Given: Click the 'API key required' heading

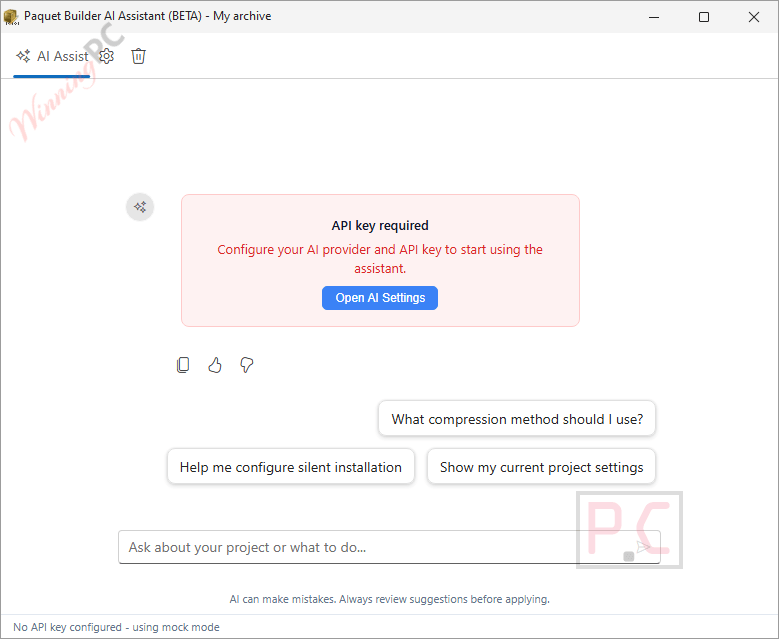Looking at the screenshot, I should (380, 226).
